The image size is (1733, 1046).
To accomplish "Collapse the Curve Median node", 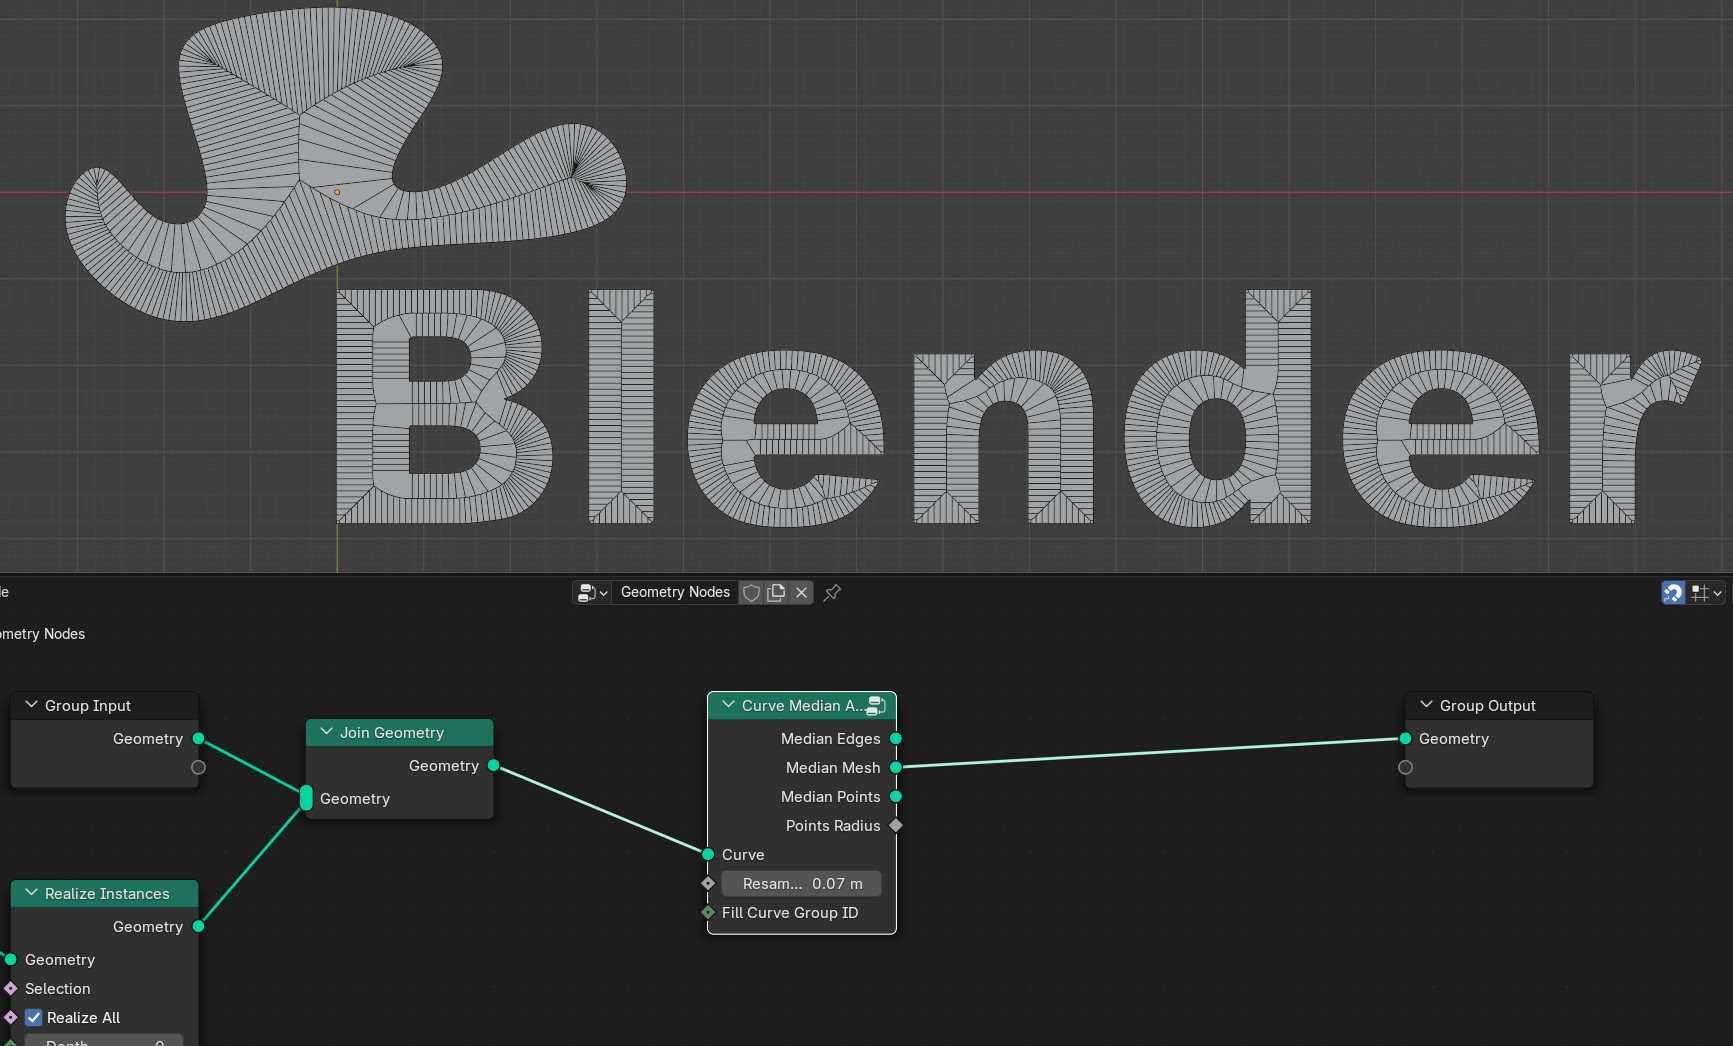I will 728,705.
